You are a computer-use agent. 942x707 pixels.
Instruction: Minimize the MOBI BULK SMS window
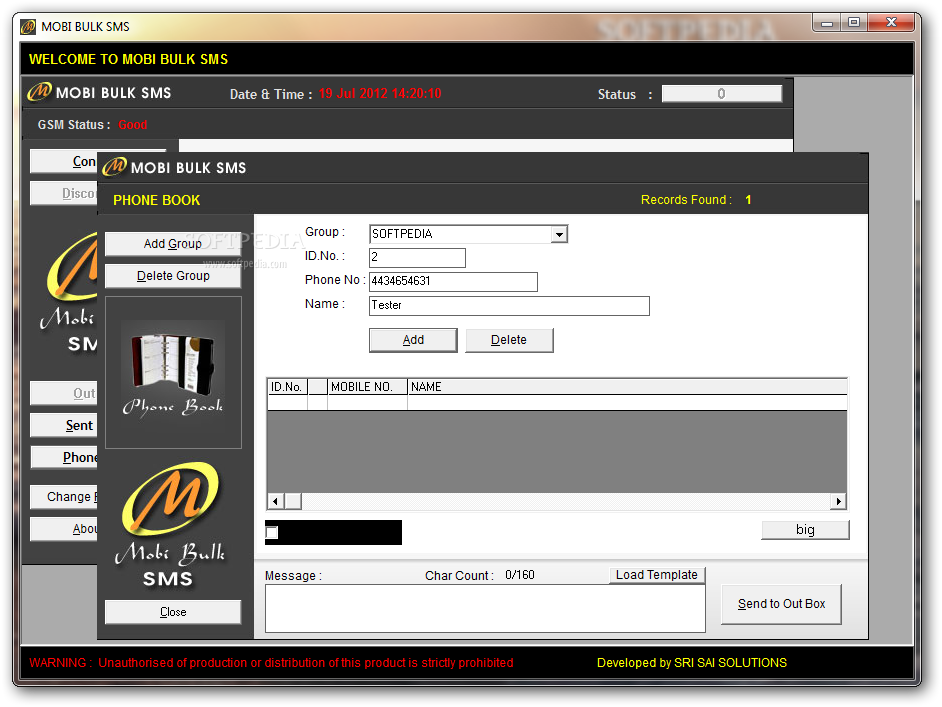(x=827, y=23)
